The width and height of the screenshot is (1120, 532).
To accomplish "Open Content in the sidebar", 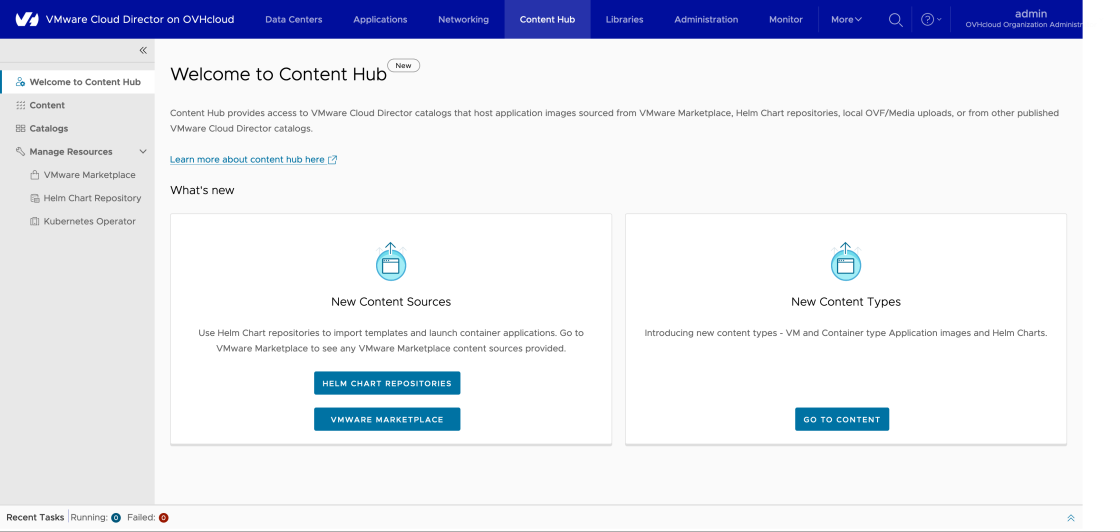I will tap(78, 105).
